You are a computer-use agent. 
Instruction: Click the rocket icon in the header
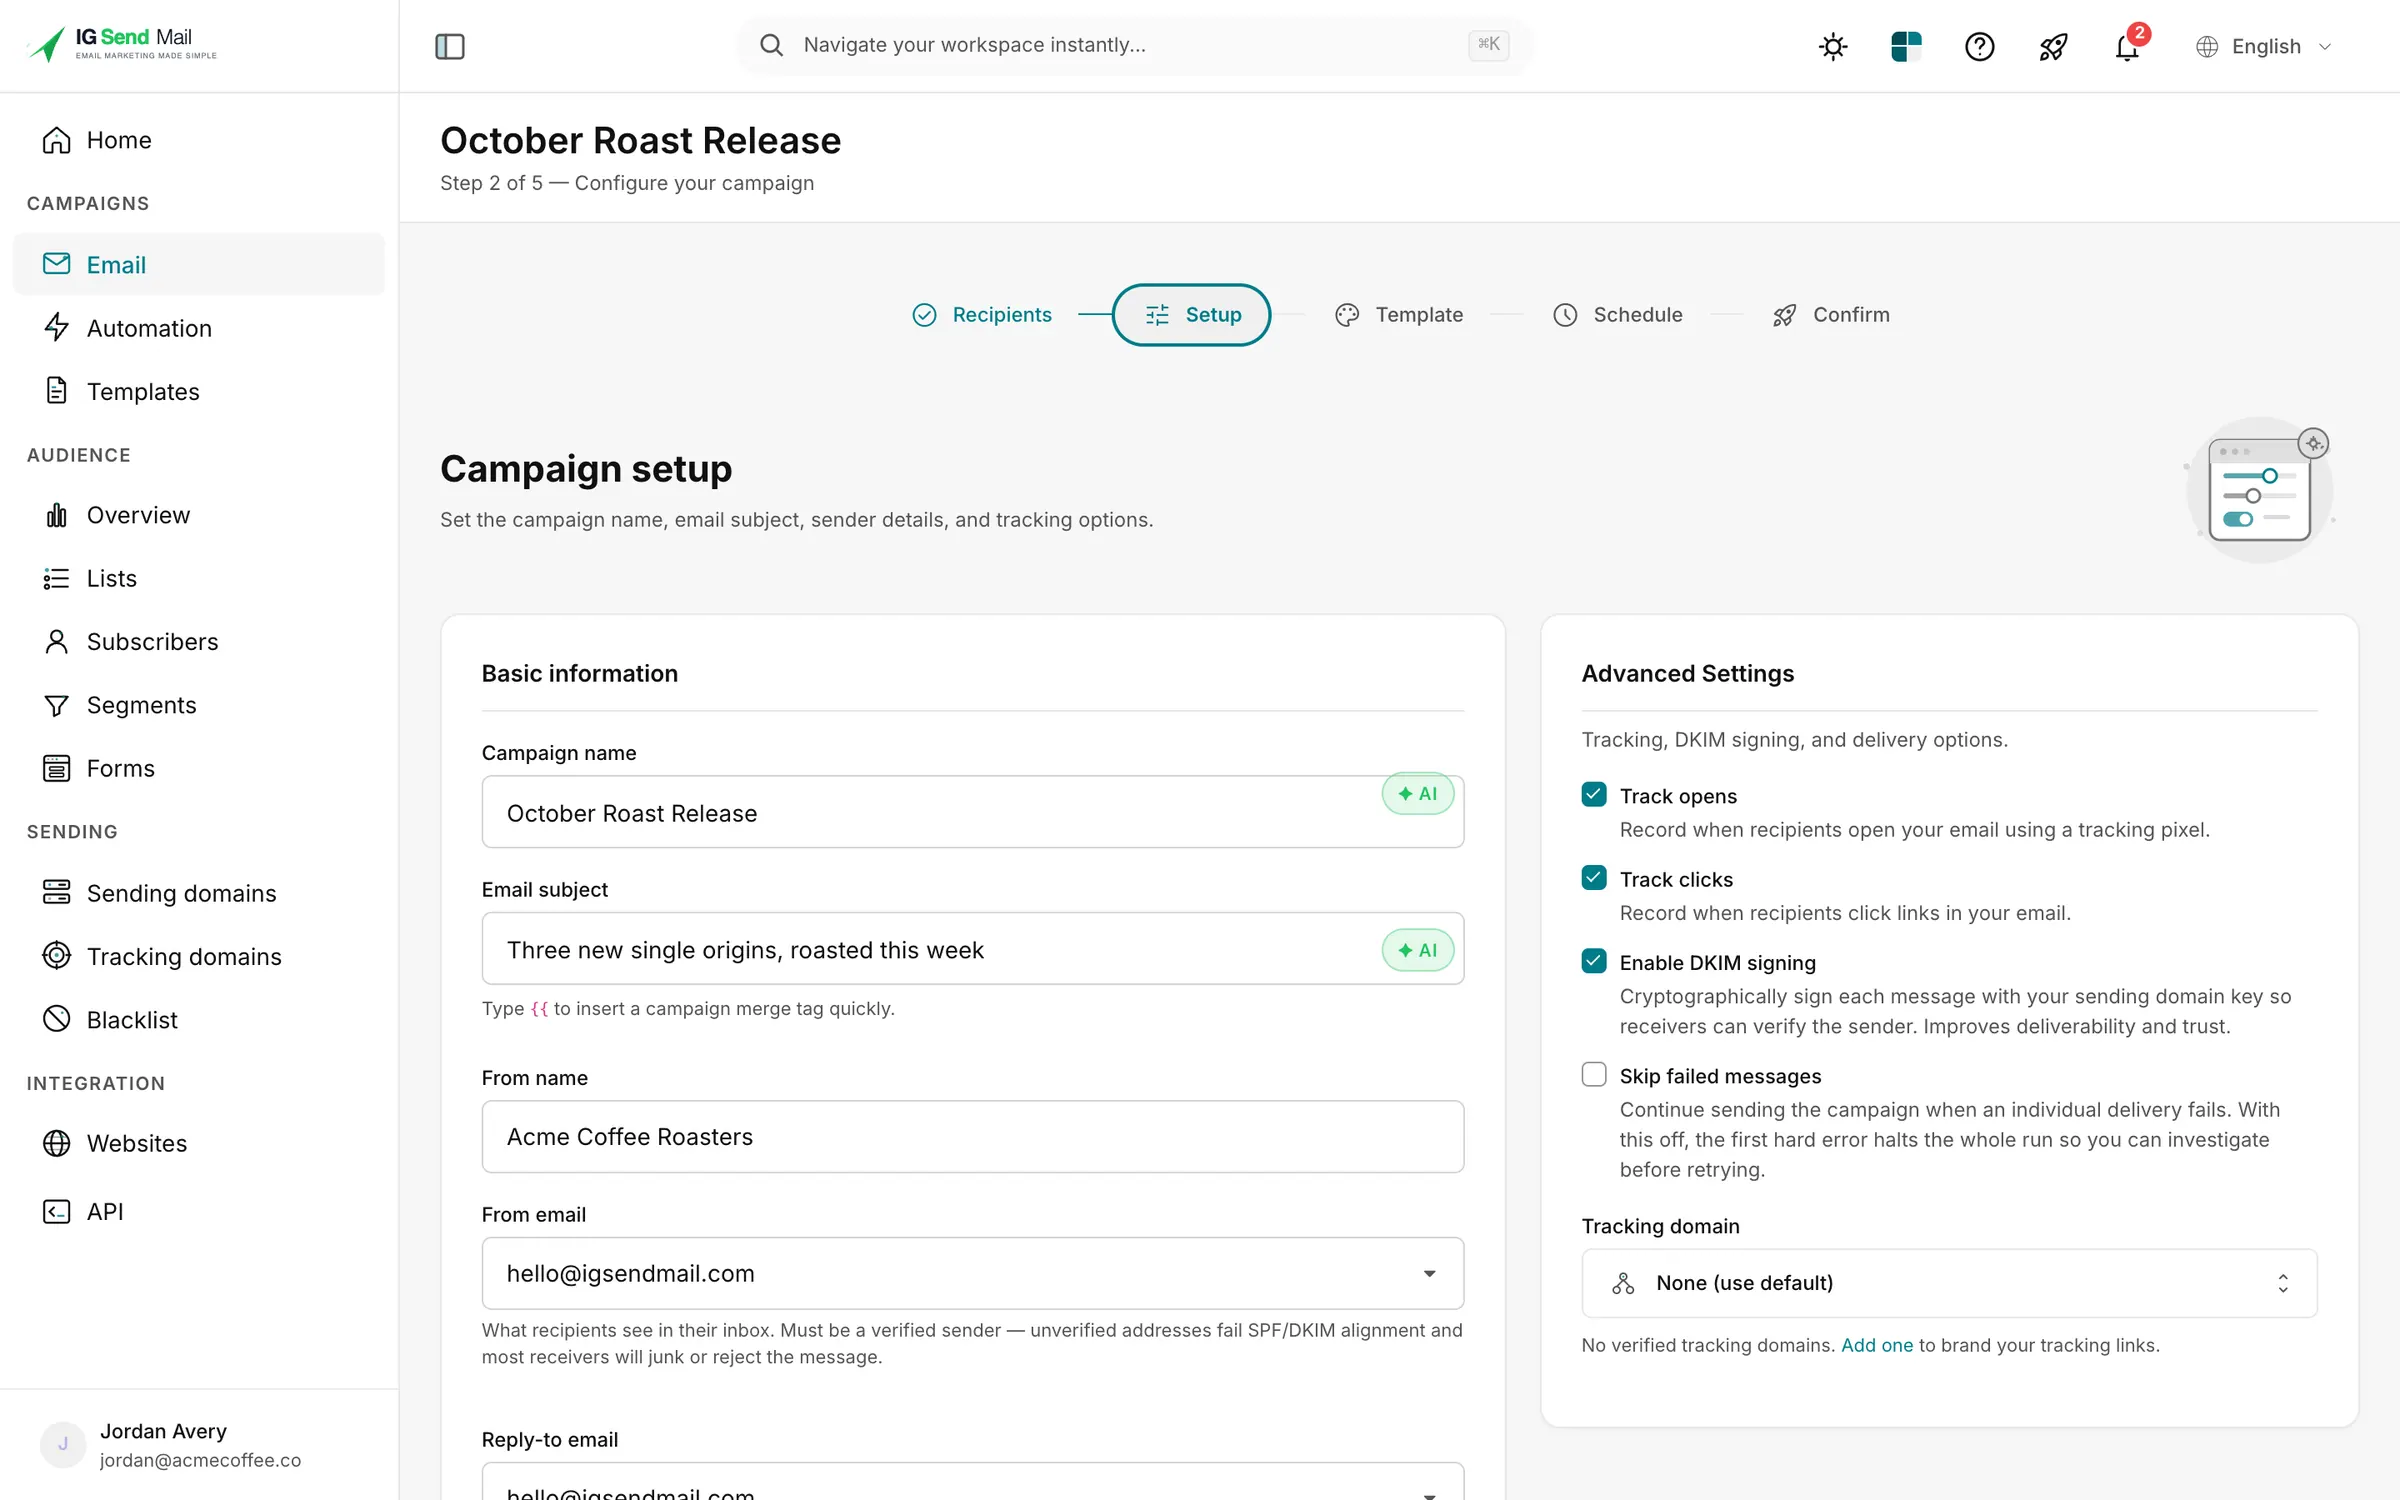tap(2053, 46)
